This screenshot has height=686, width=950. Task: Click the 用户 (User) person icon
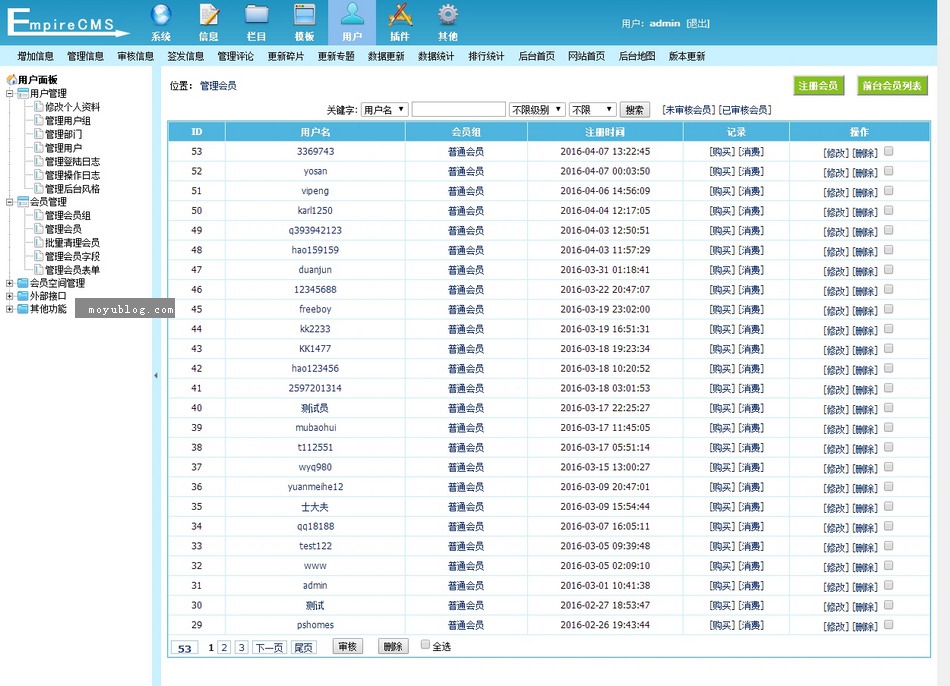coord(352,15)
